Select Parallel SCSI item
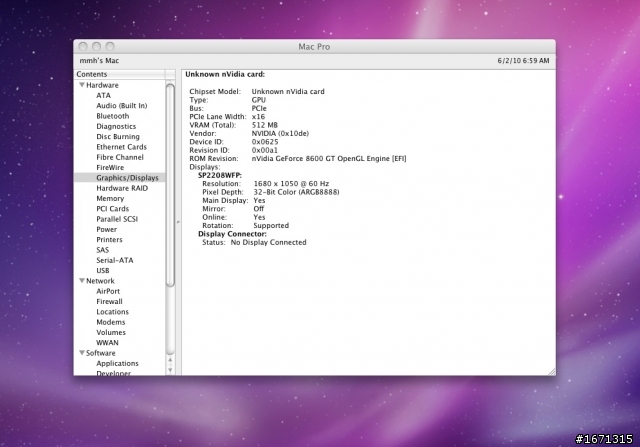640x447 pixels. coord(117,219)
